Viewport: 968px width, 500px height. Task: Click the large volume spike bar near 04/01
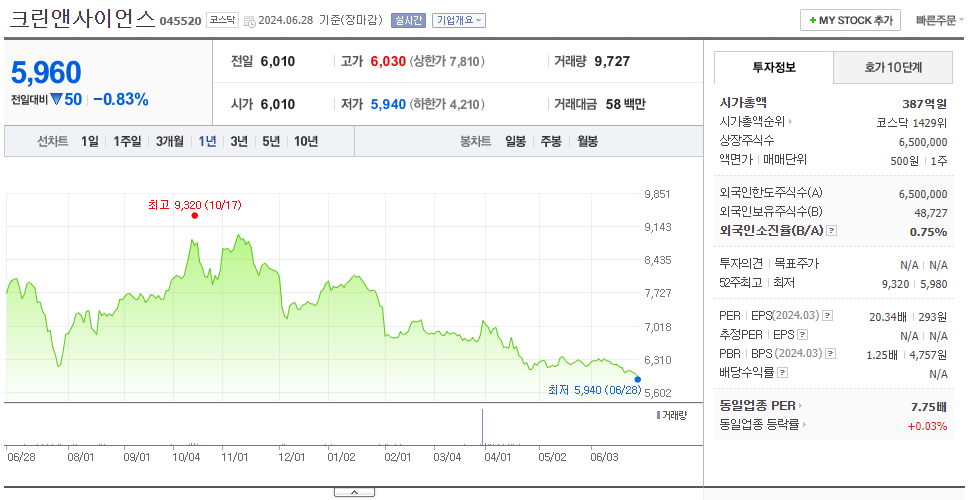[x=482, y=427]
